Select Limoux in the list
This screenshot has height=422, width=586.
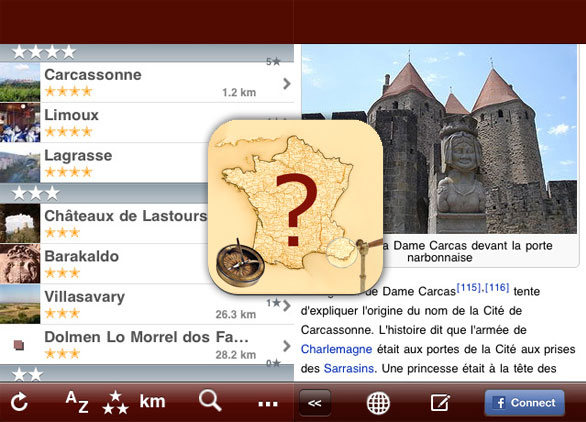click(x=147, y=123)
